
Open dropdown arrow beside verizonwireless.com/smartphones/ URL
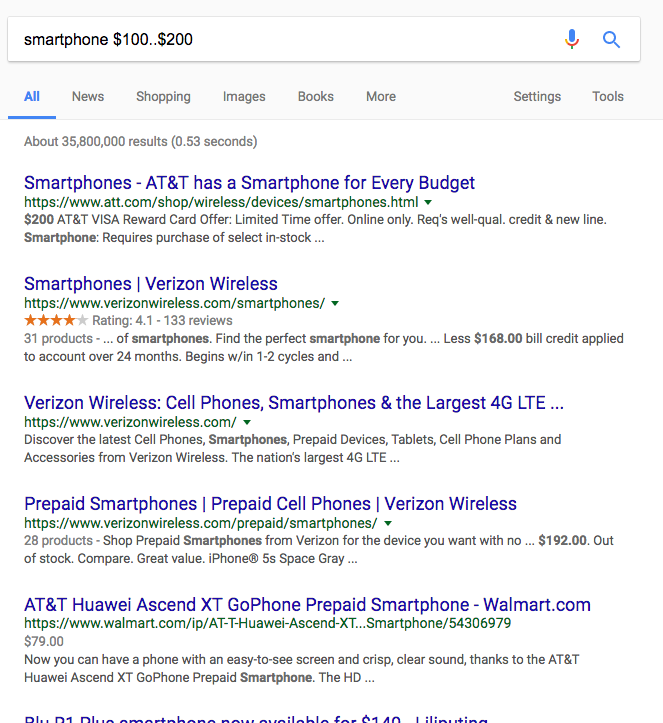(335, 303)
